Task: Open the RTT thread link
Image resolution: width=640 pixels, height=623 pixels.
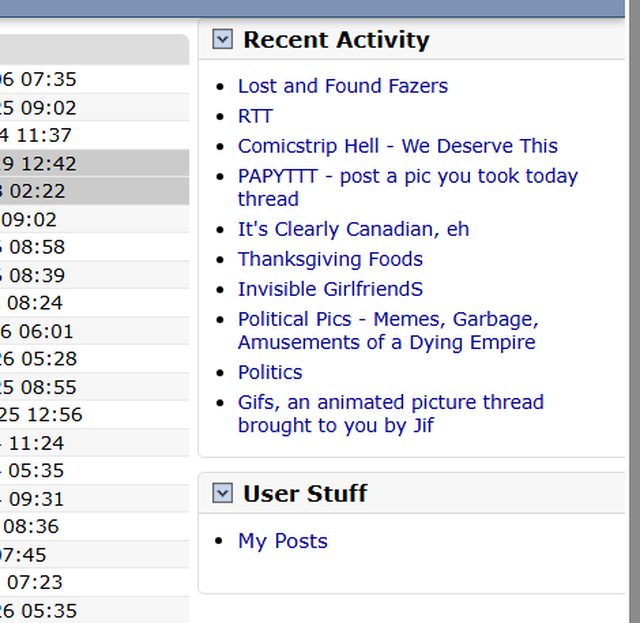Action: pyautogui.click(x=255, y=116)
